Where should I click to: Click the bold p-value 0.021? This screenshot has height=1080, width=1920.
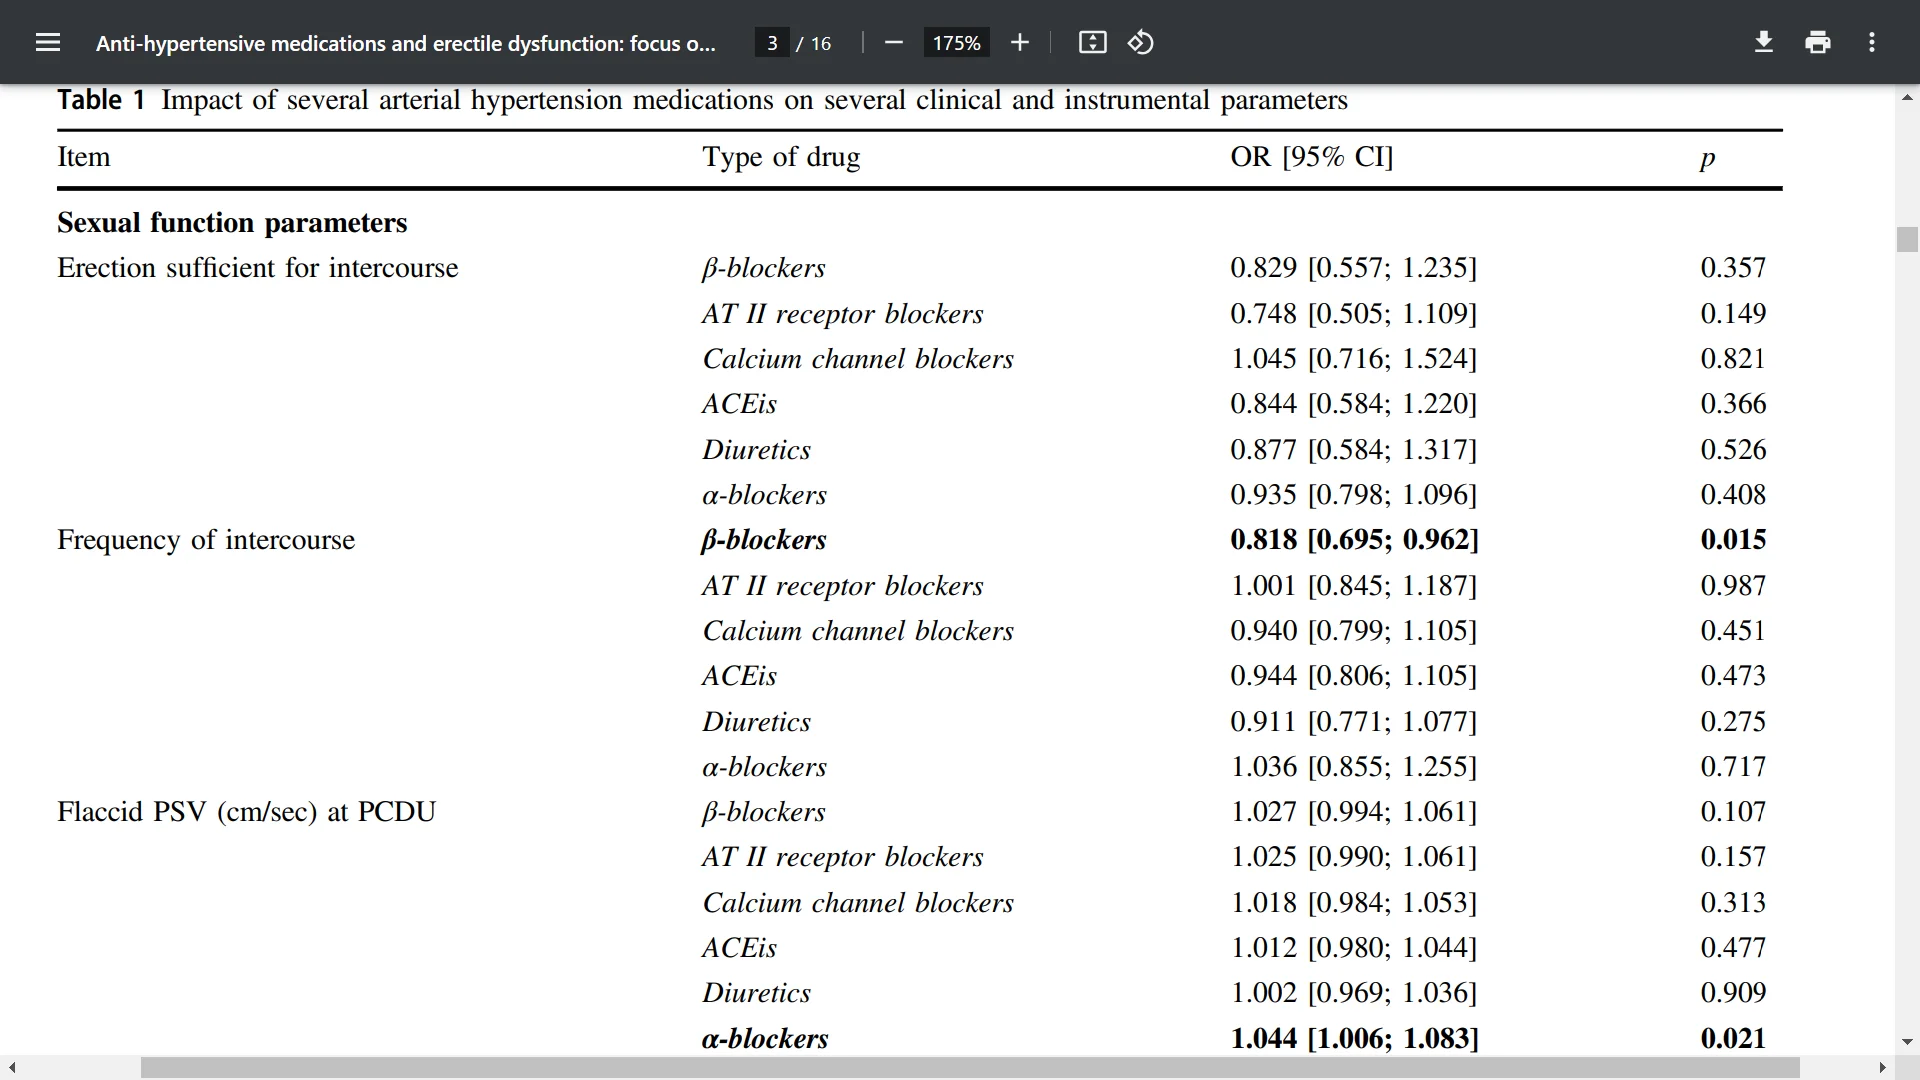(1733, 1038)
